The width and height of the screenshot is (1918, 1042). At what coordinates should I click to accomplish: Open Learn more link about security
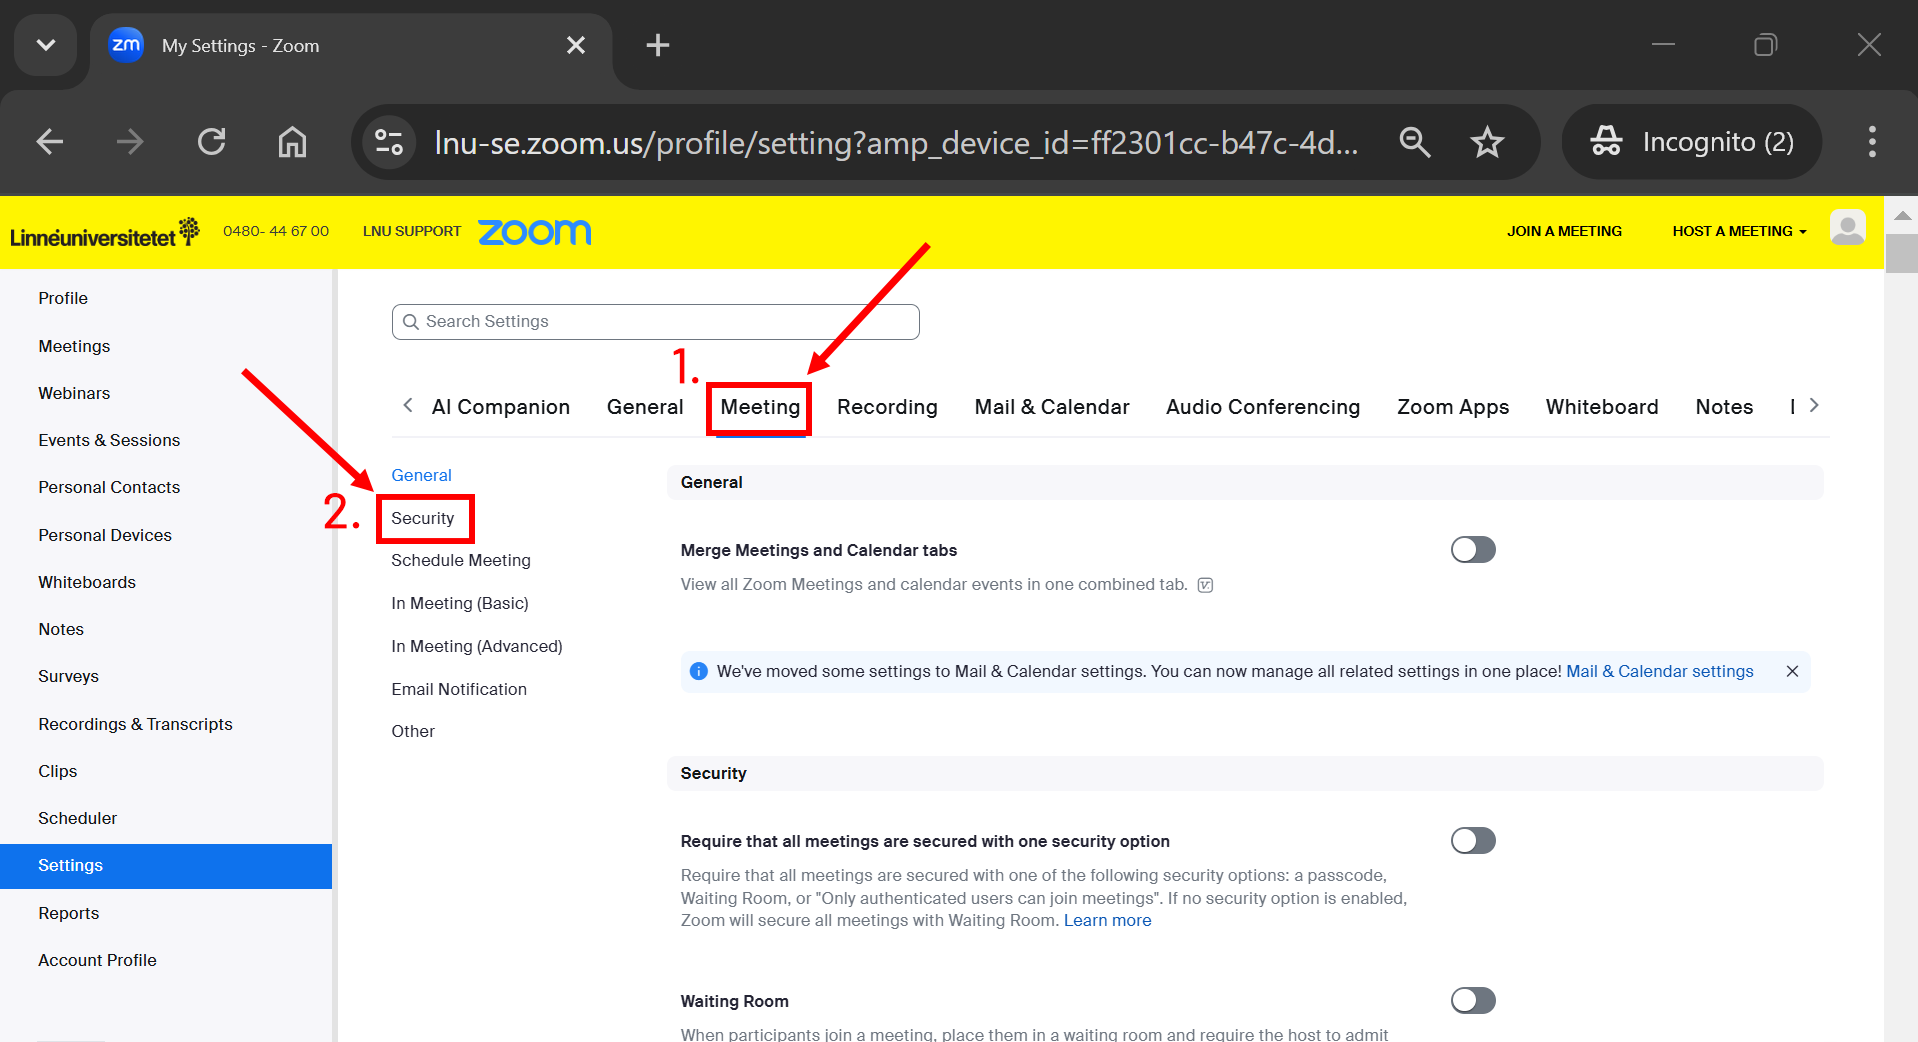[1107, 920]
